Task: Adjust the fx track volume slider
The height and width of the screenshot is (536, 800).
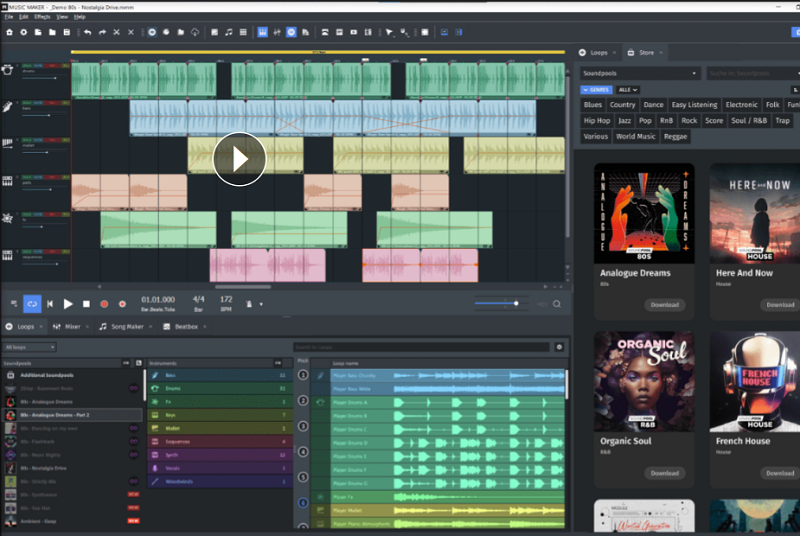Action: click(x=41, y=226)
